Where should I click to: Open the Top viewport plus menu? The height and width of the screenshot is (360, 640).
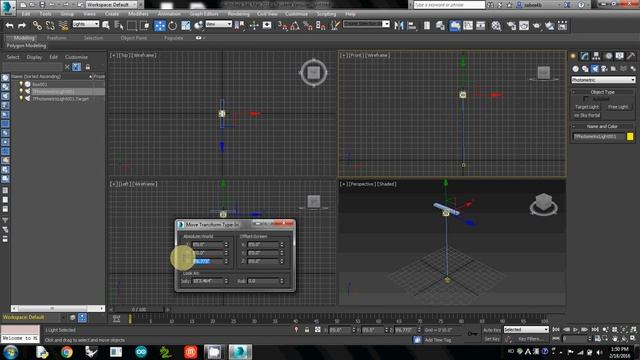tap(113, 55)
